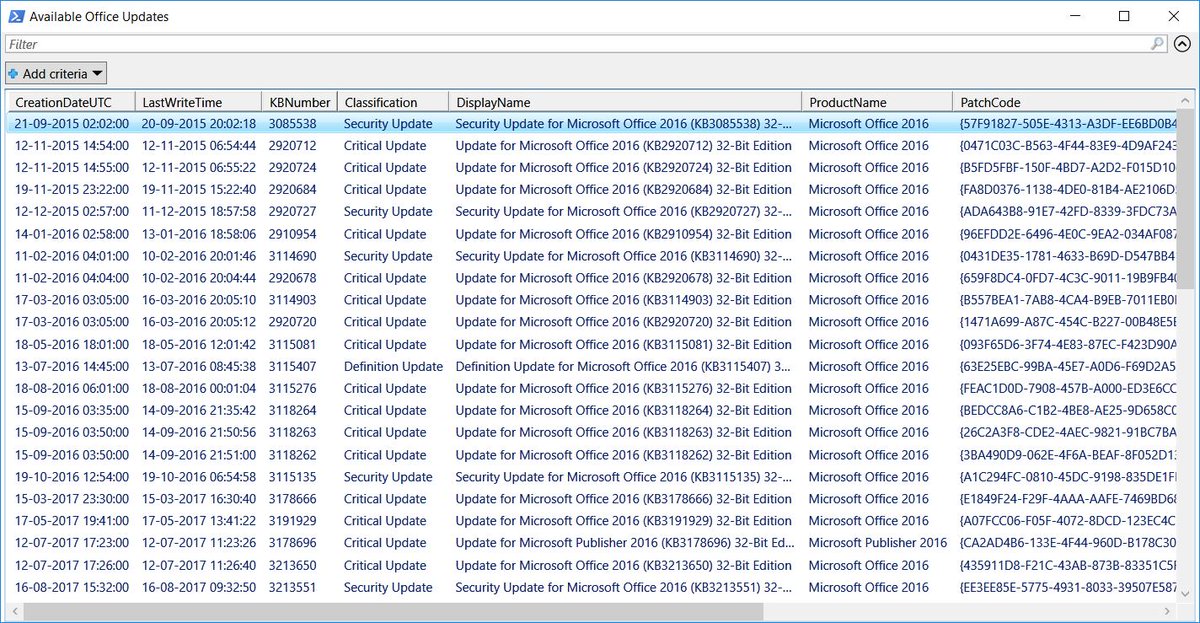Click patch code starting {EE3EE85E-5775
Viewport: 1200px width, 623px height.
(x=1067, y=588)
